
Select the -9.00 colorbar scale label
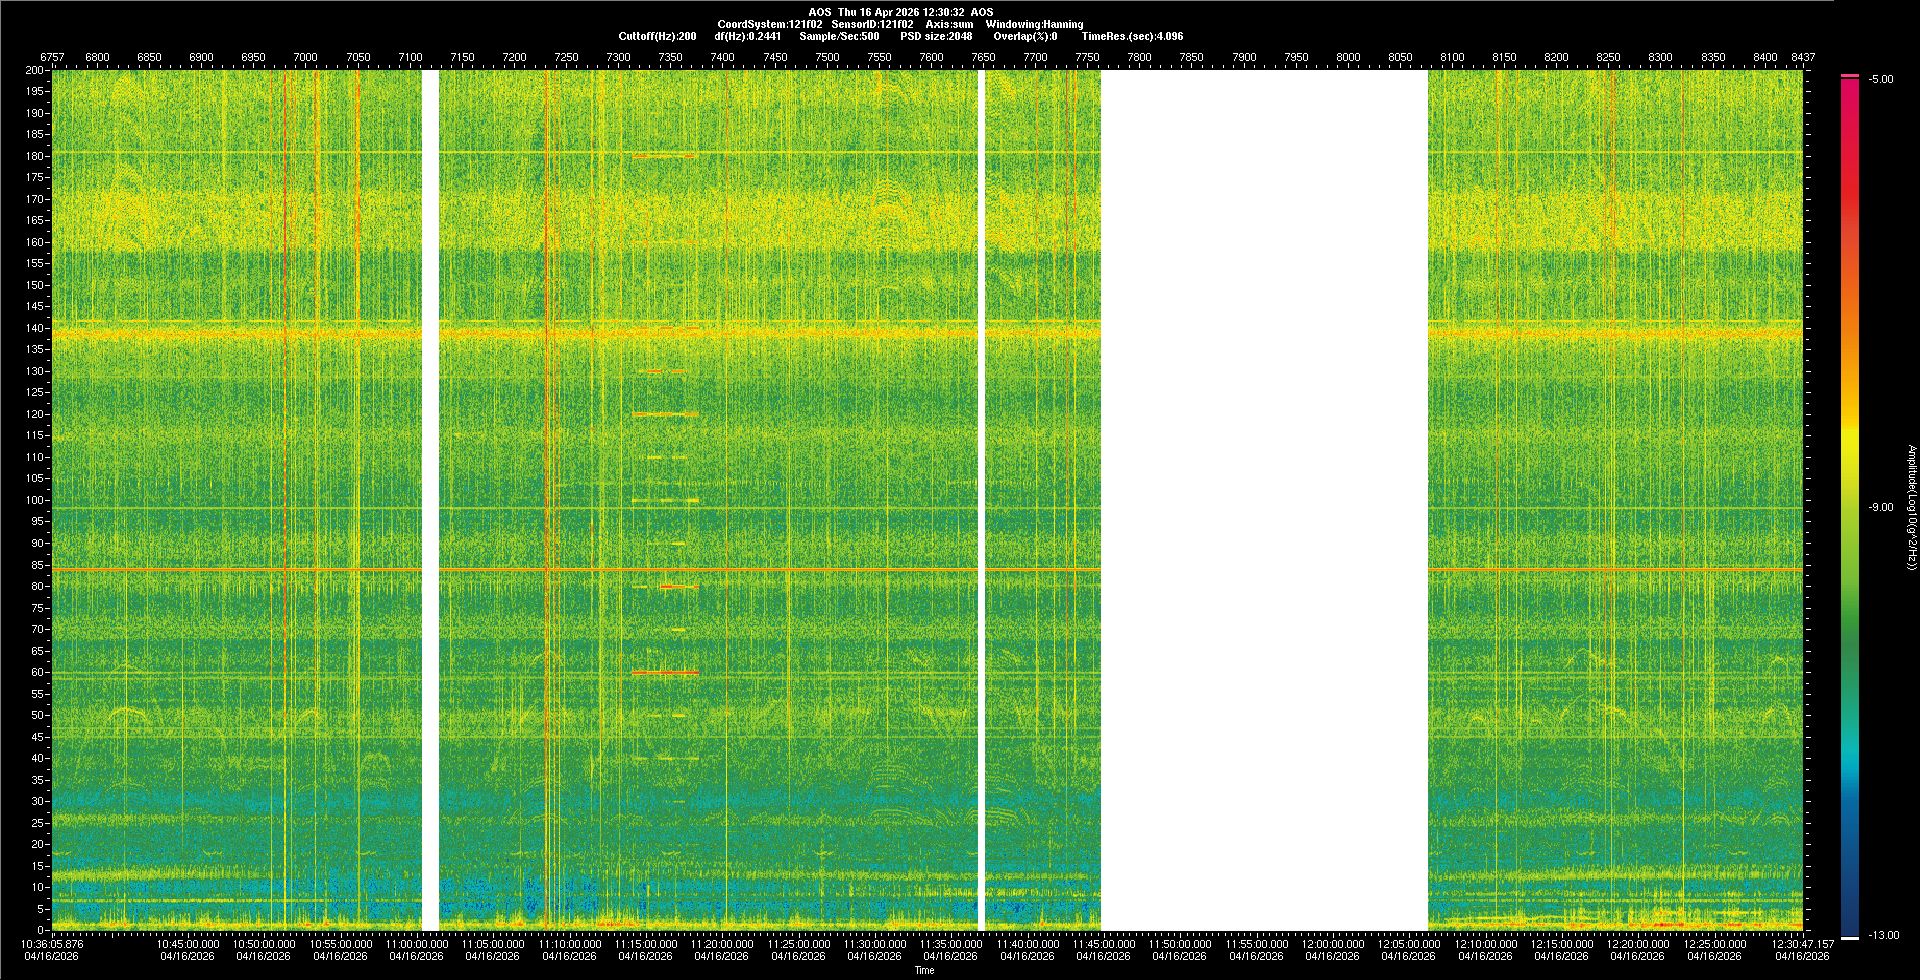pos(1880,508)
